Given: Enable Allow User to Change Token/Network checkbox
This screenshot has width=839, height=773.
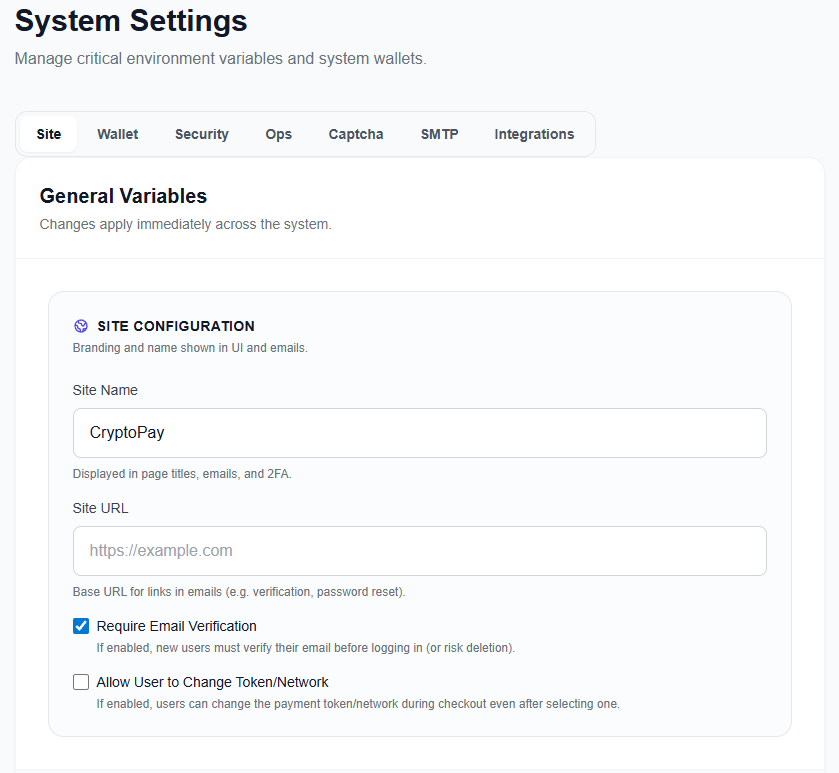Looking at the screenshot, I should pos(81,682).
